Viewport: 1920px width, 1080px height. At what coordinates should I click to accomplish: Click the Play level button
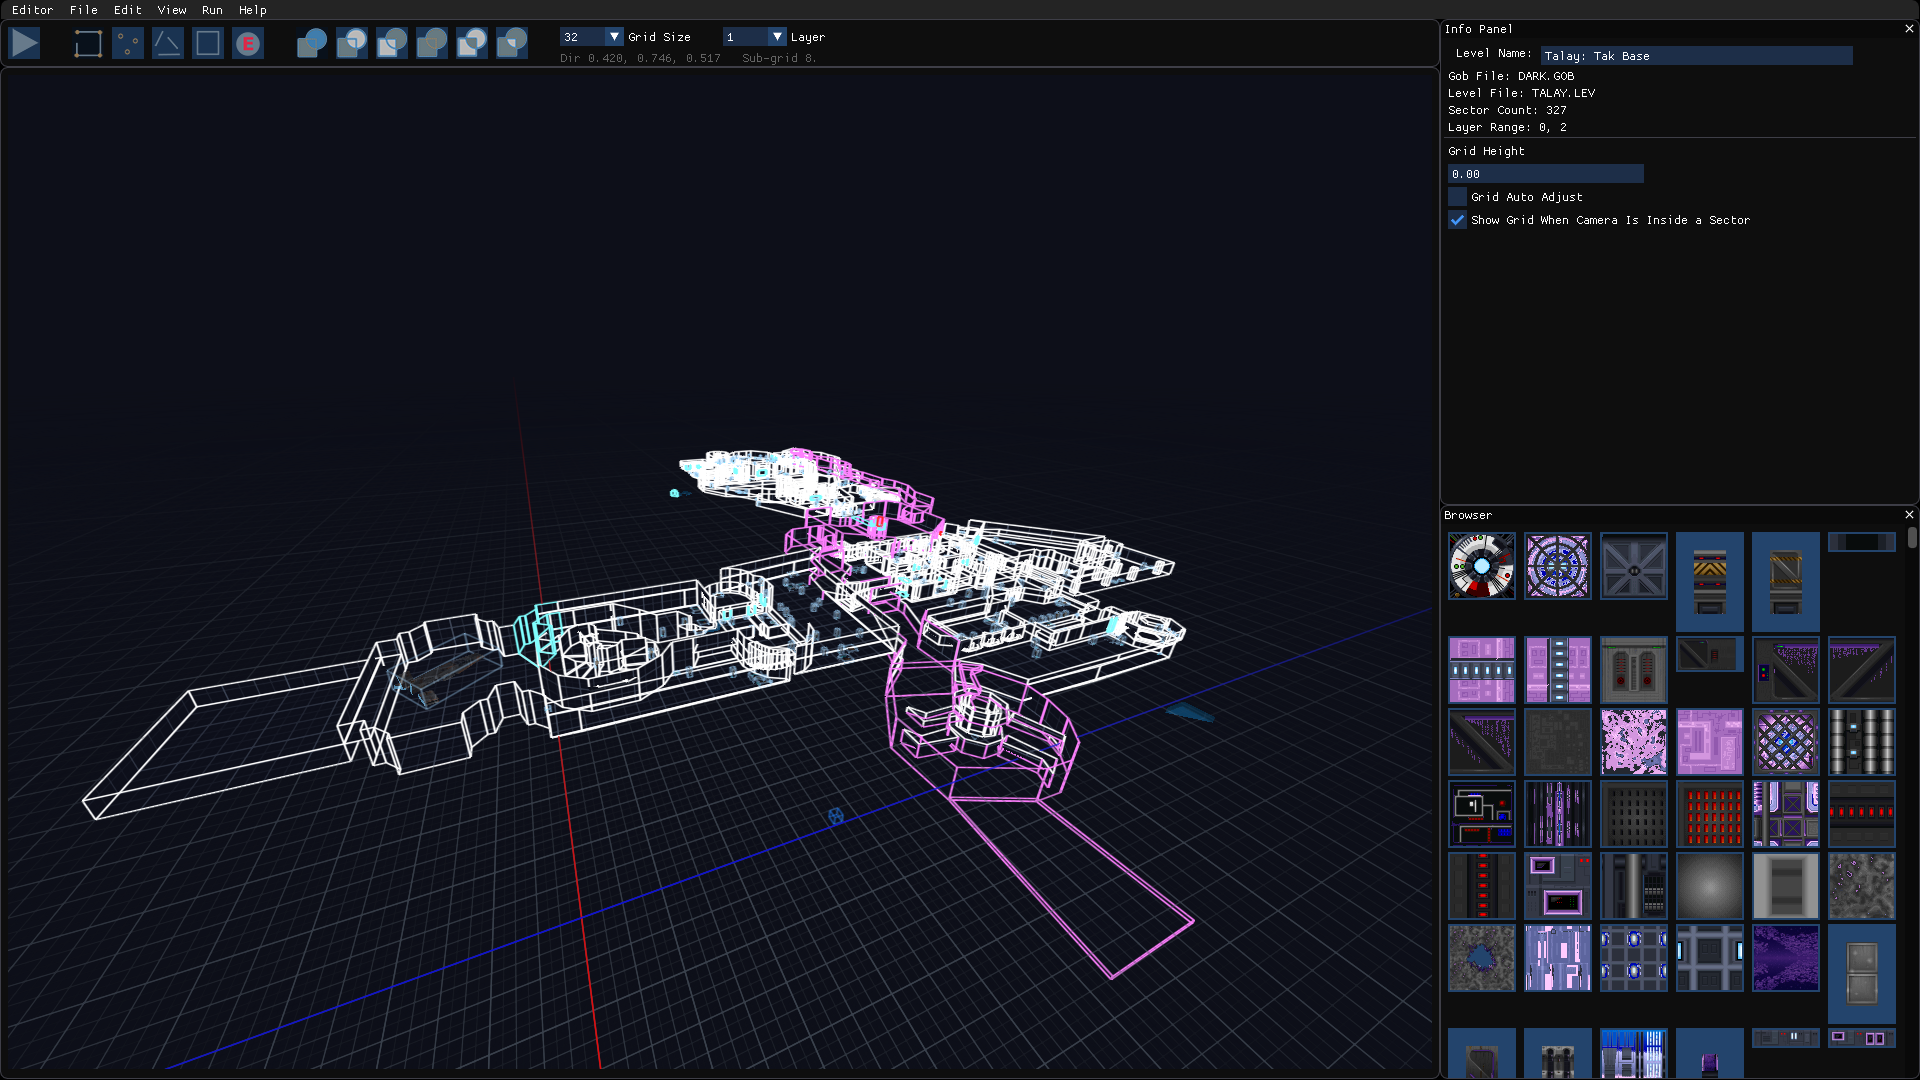point(25,43)
